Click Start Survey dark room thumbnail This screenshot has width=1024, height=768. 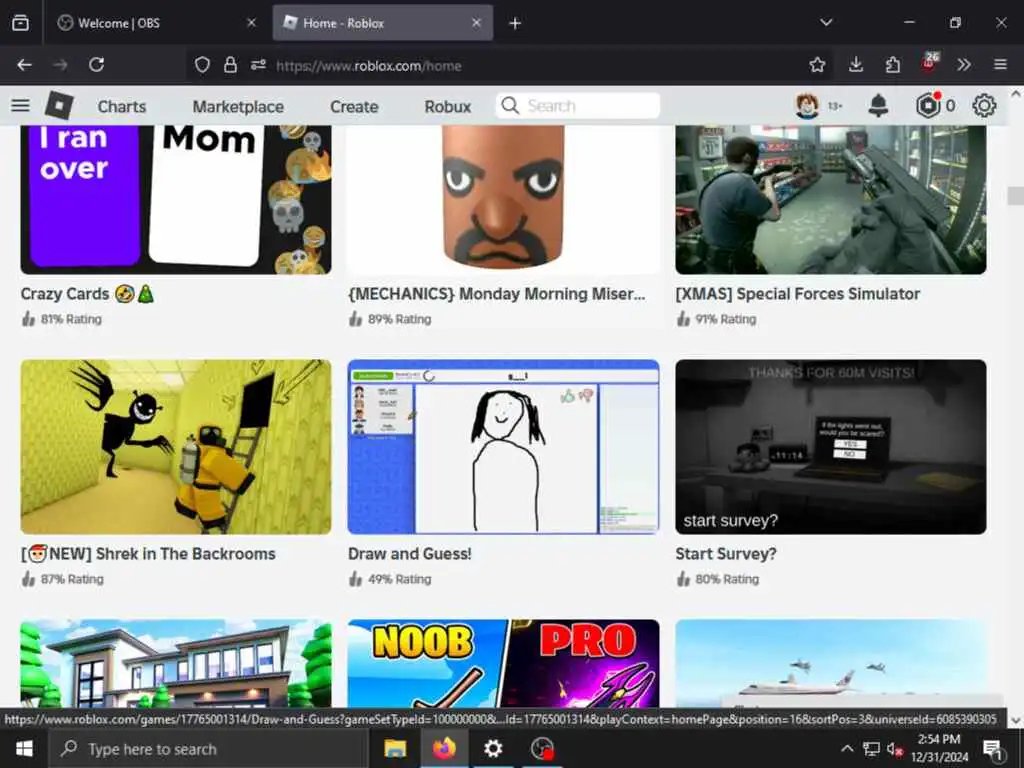[831, 447]
